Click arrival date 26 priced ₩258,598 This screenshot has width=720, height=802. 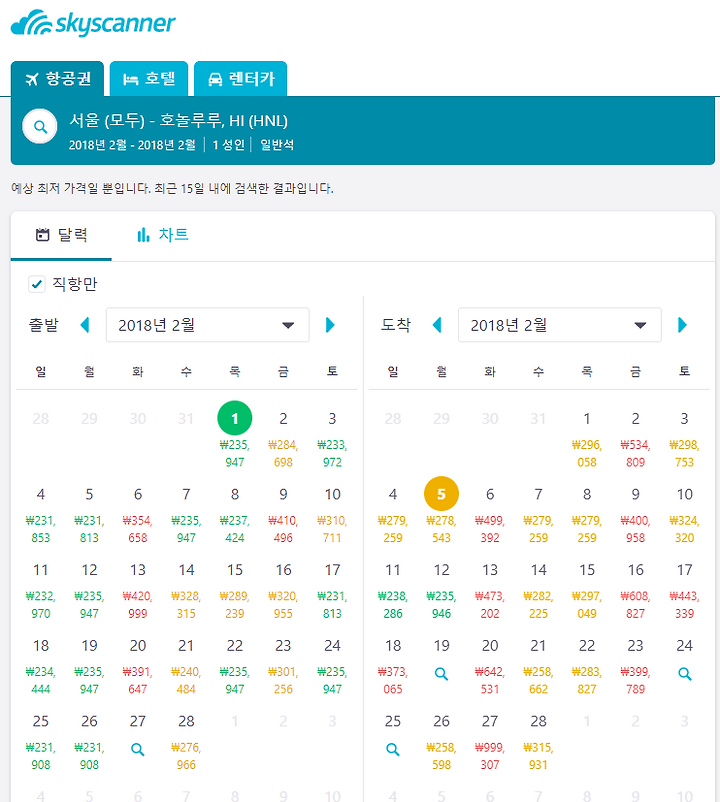click(x=441, y=743)
